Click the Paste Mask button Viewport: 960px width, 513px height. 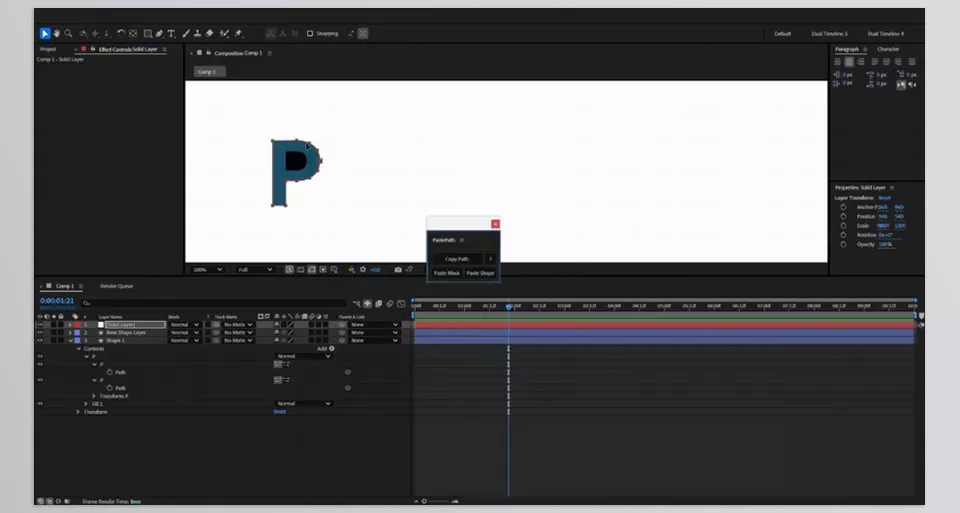coord(447,273)
